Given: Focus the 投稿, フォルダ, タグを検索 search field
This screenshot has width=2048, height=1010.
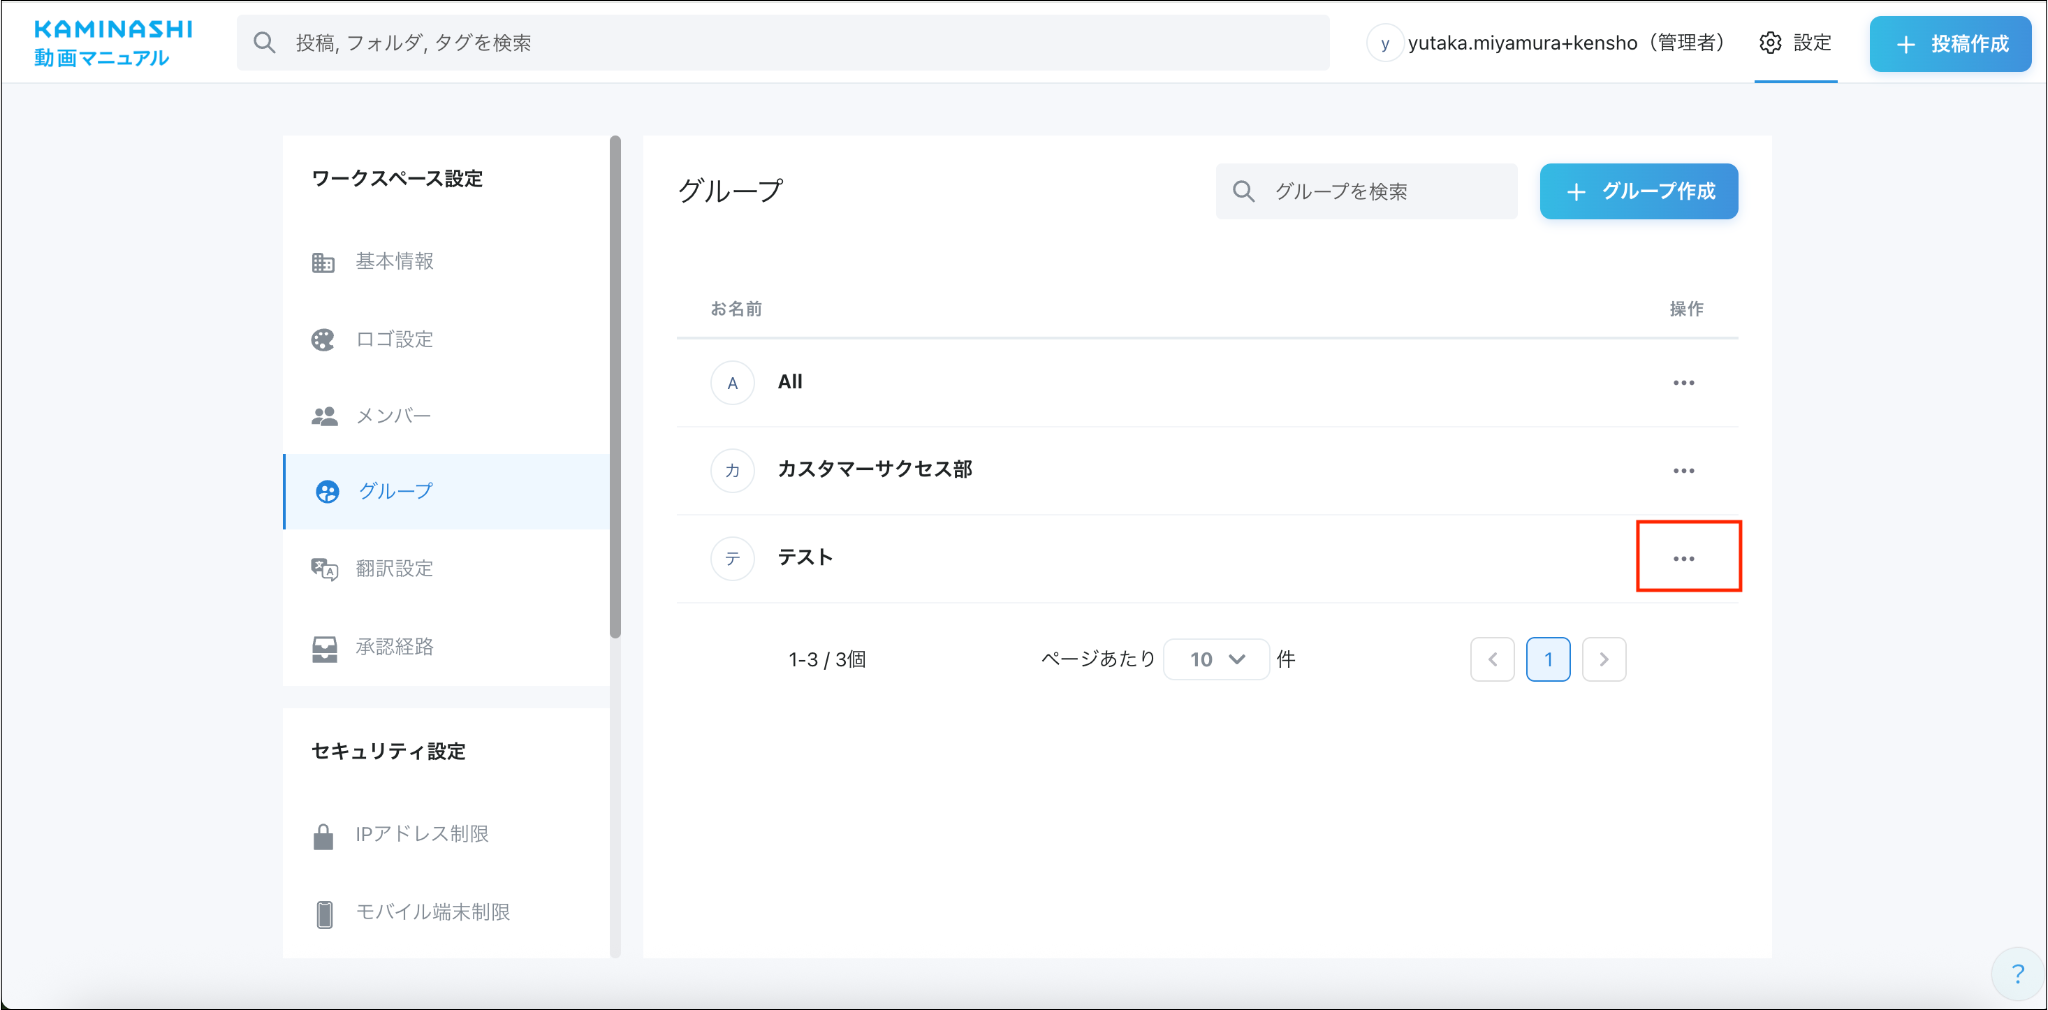Looking at the screenshot, I should pyautogui.click(x=783, y=43).
